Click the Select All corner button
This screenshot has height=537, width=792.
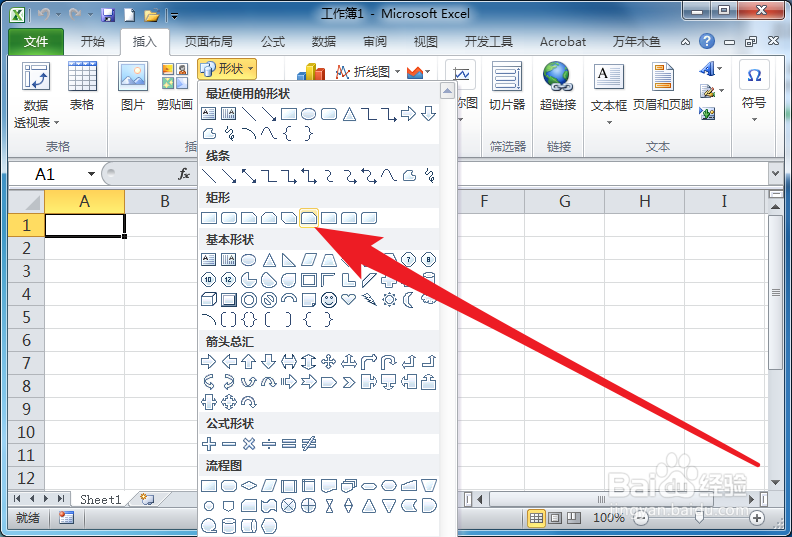(26, 202)
